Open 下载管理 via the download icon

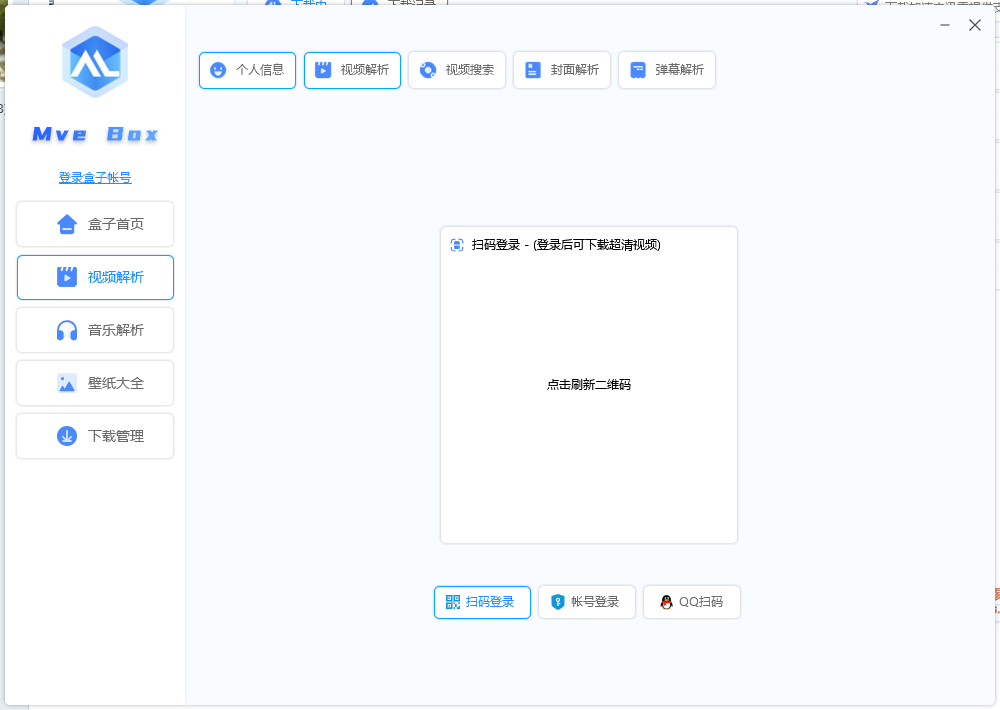pyautogui.click(x=66, y=435)
